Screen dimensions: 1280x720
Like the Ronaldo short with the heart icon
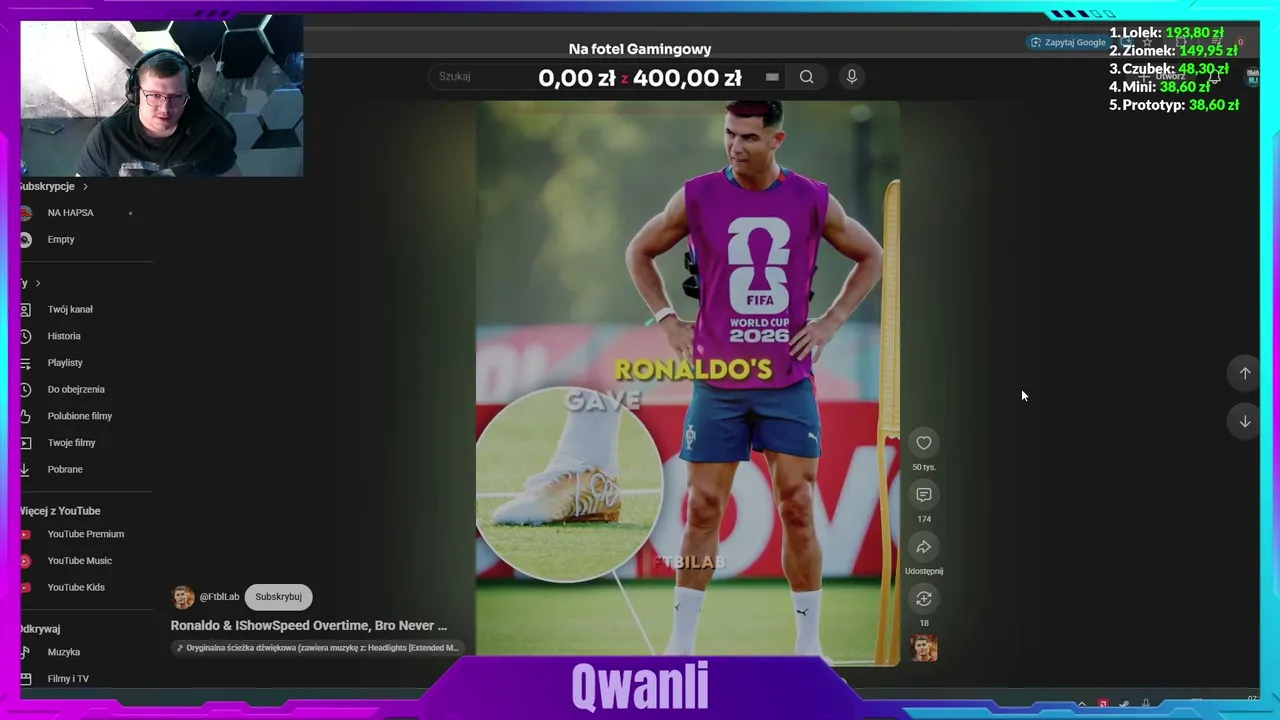pyautogui.click(x=924, y=443)
